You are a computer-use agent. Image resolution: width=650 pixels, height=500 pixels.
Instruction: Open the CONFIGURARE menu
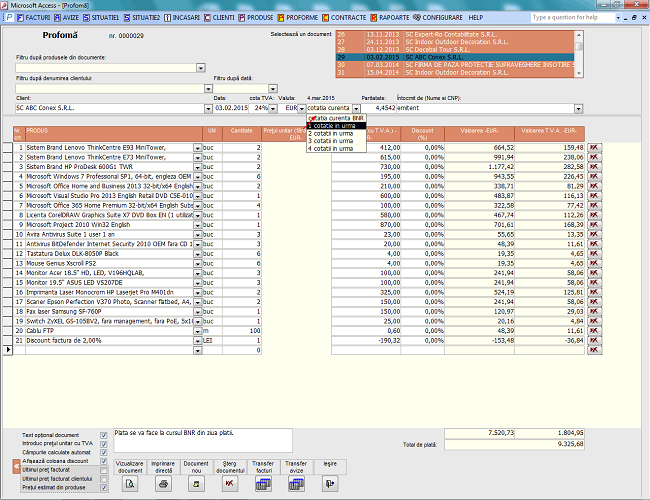[x=438, y=17]
